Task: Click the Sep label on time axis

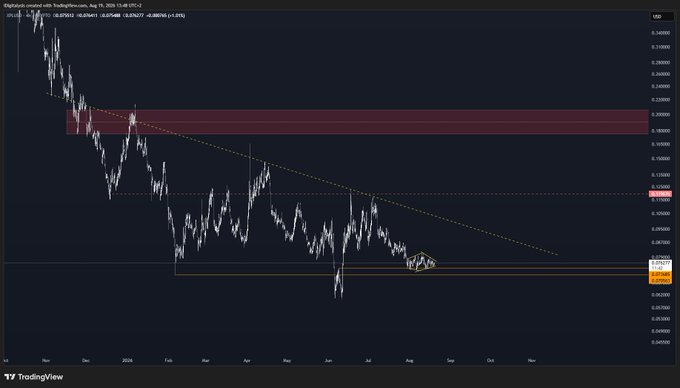Action: point(451,360)
